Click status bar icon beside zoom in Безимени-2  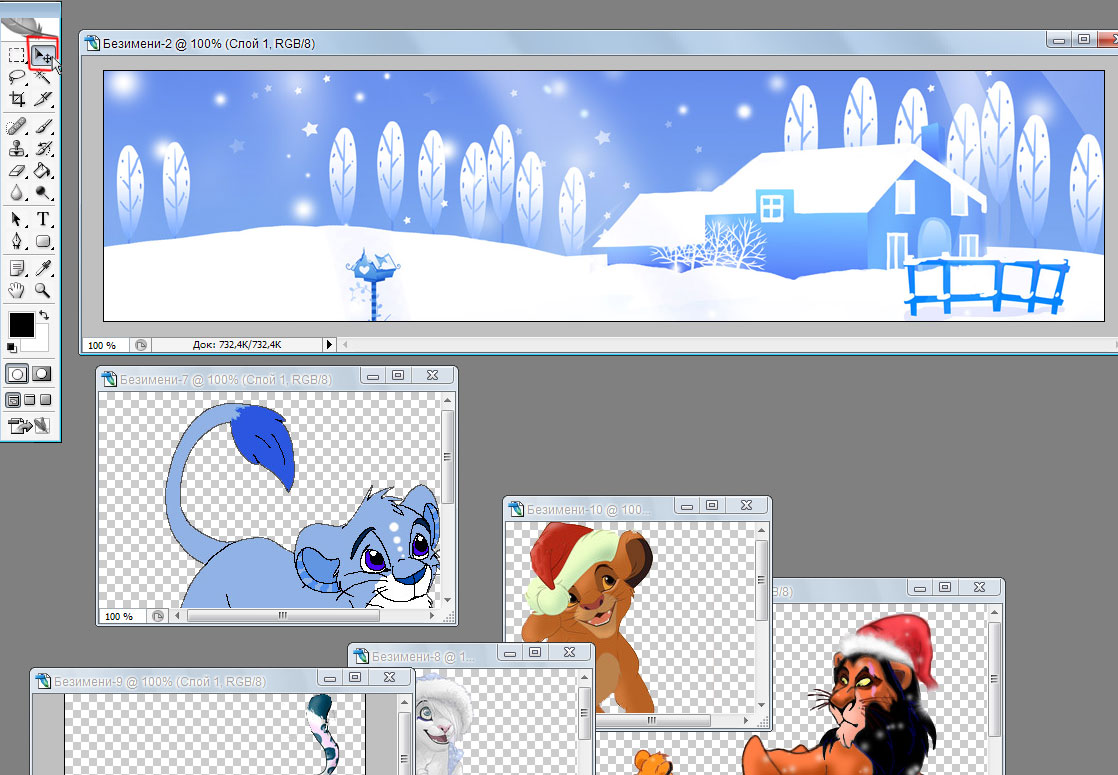[140, 345]
